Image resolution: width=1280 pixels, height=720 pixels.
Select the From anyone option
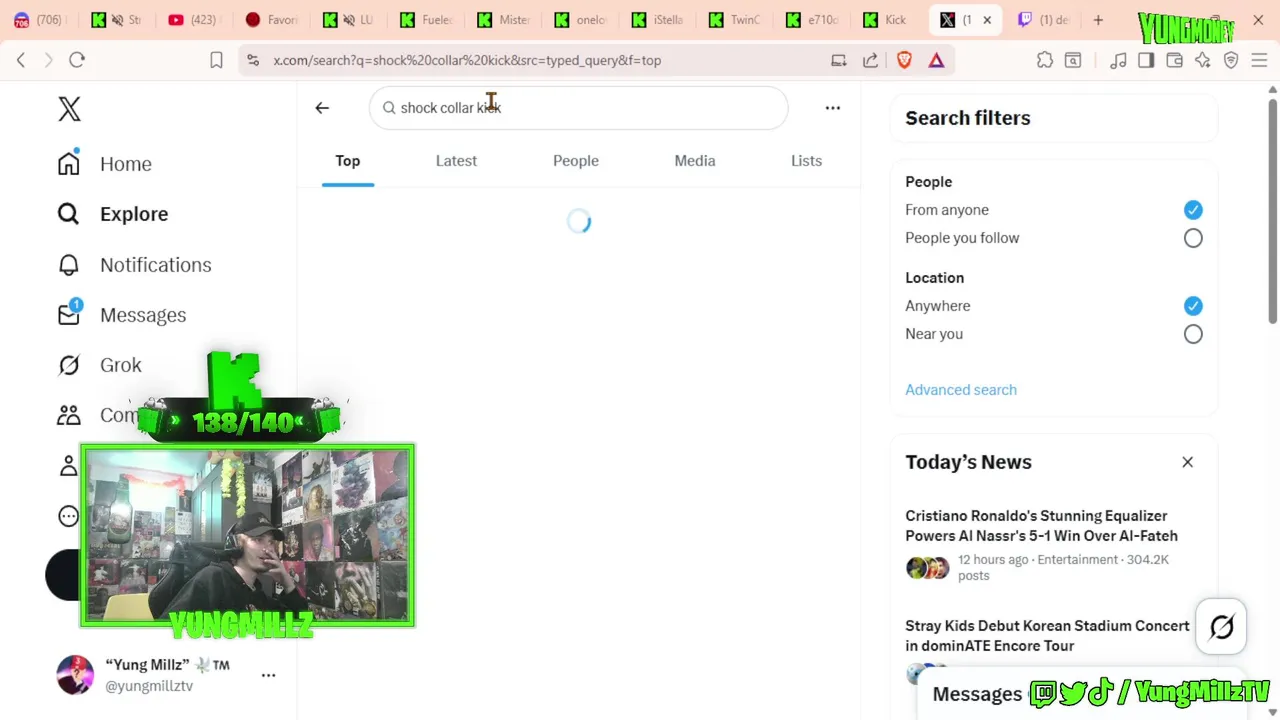1193,210
